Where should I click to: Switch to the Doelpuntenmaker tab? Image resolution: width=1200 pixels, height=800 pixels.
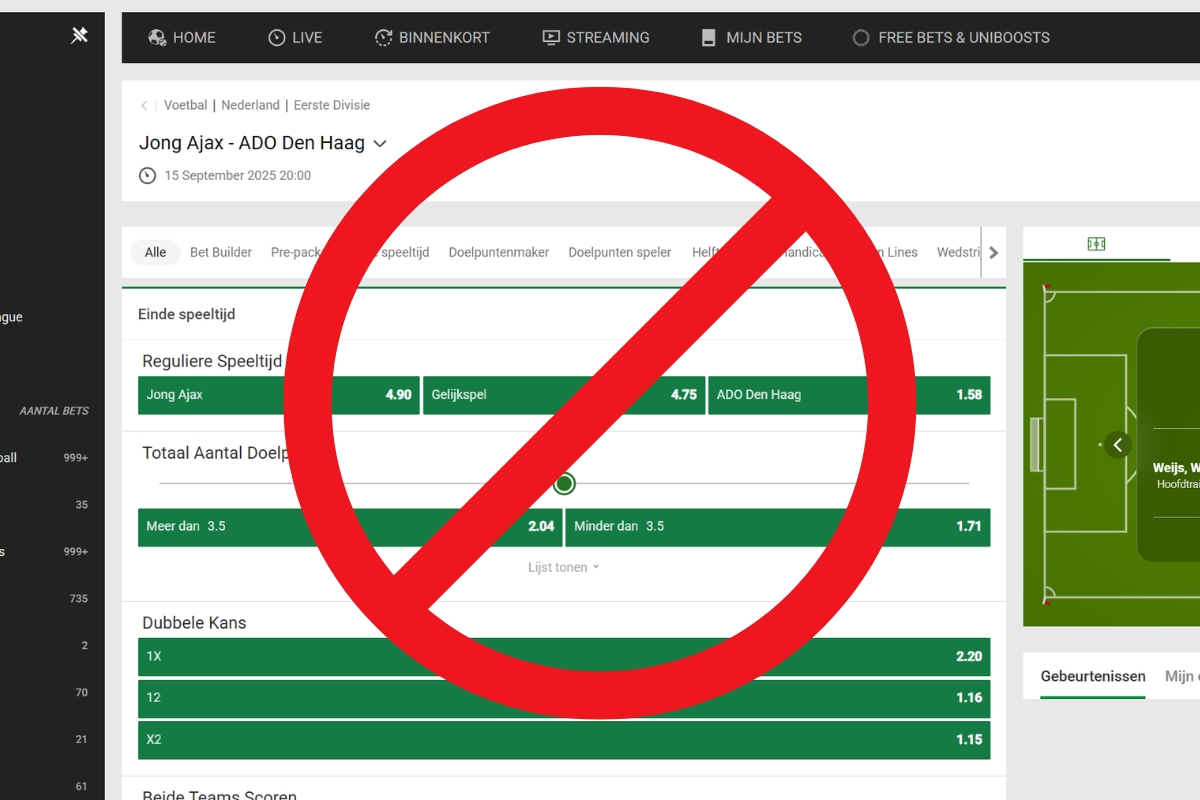coord(499,252)
